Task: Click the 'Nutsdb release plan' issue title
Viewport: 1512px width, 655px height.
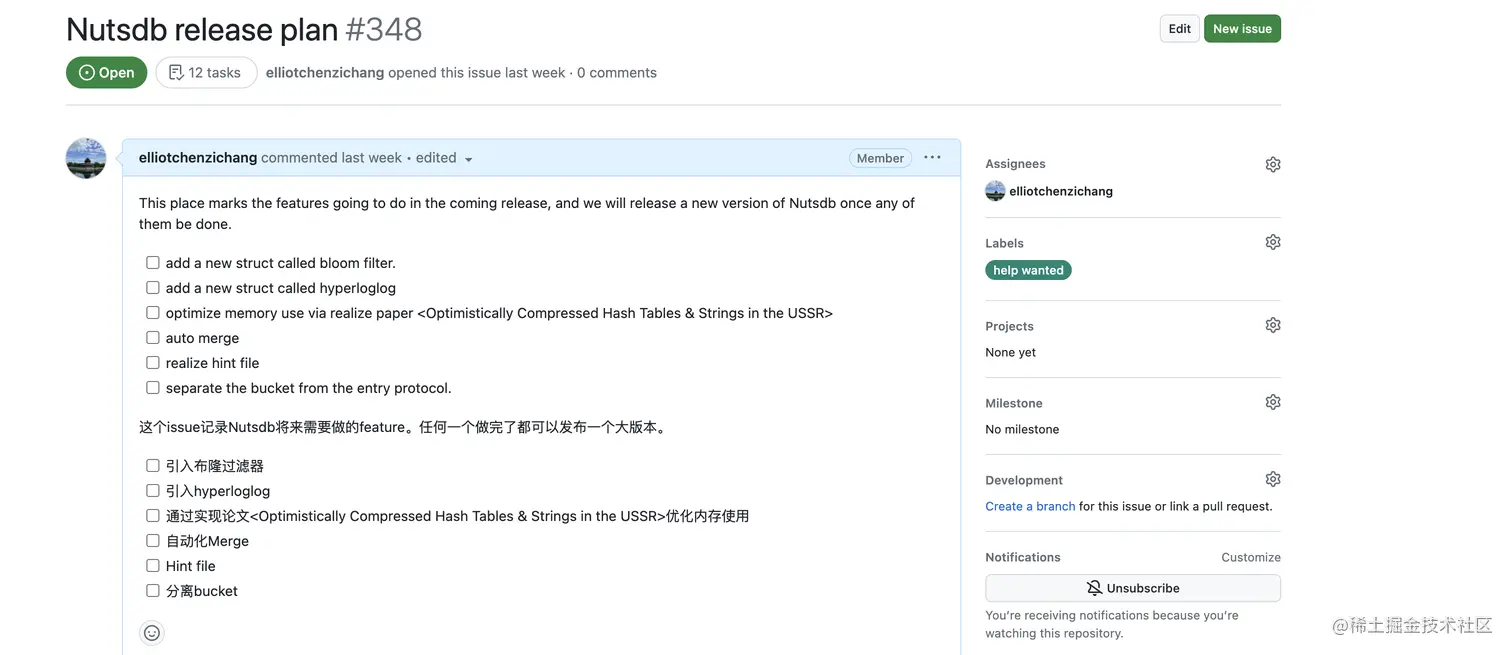Action: click(202, 29)
